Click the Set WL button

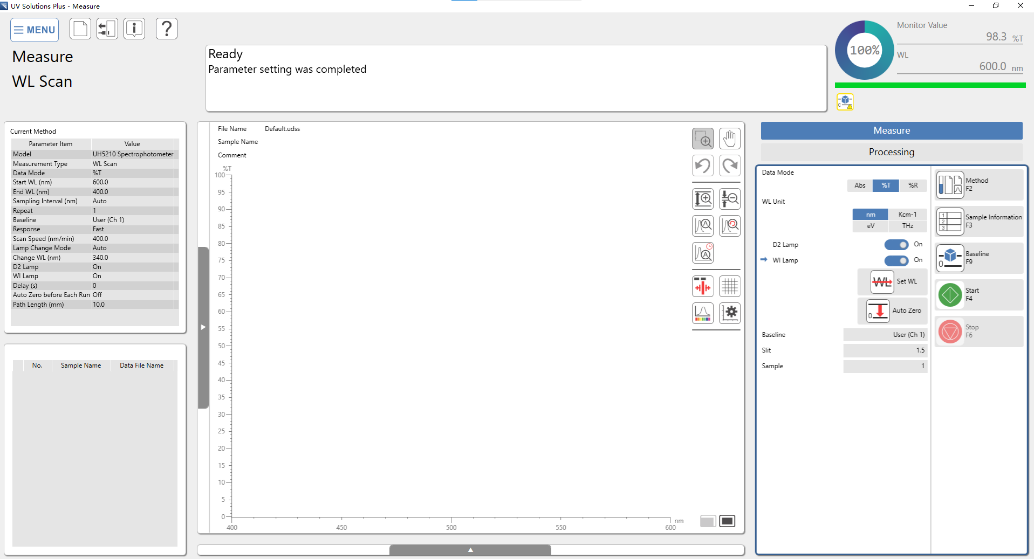tap(892, 282)
